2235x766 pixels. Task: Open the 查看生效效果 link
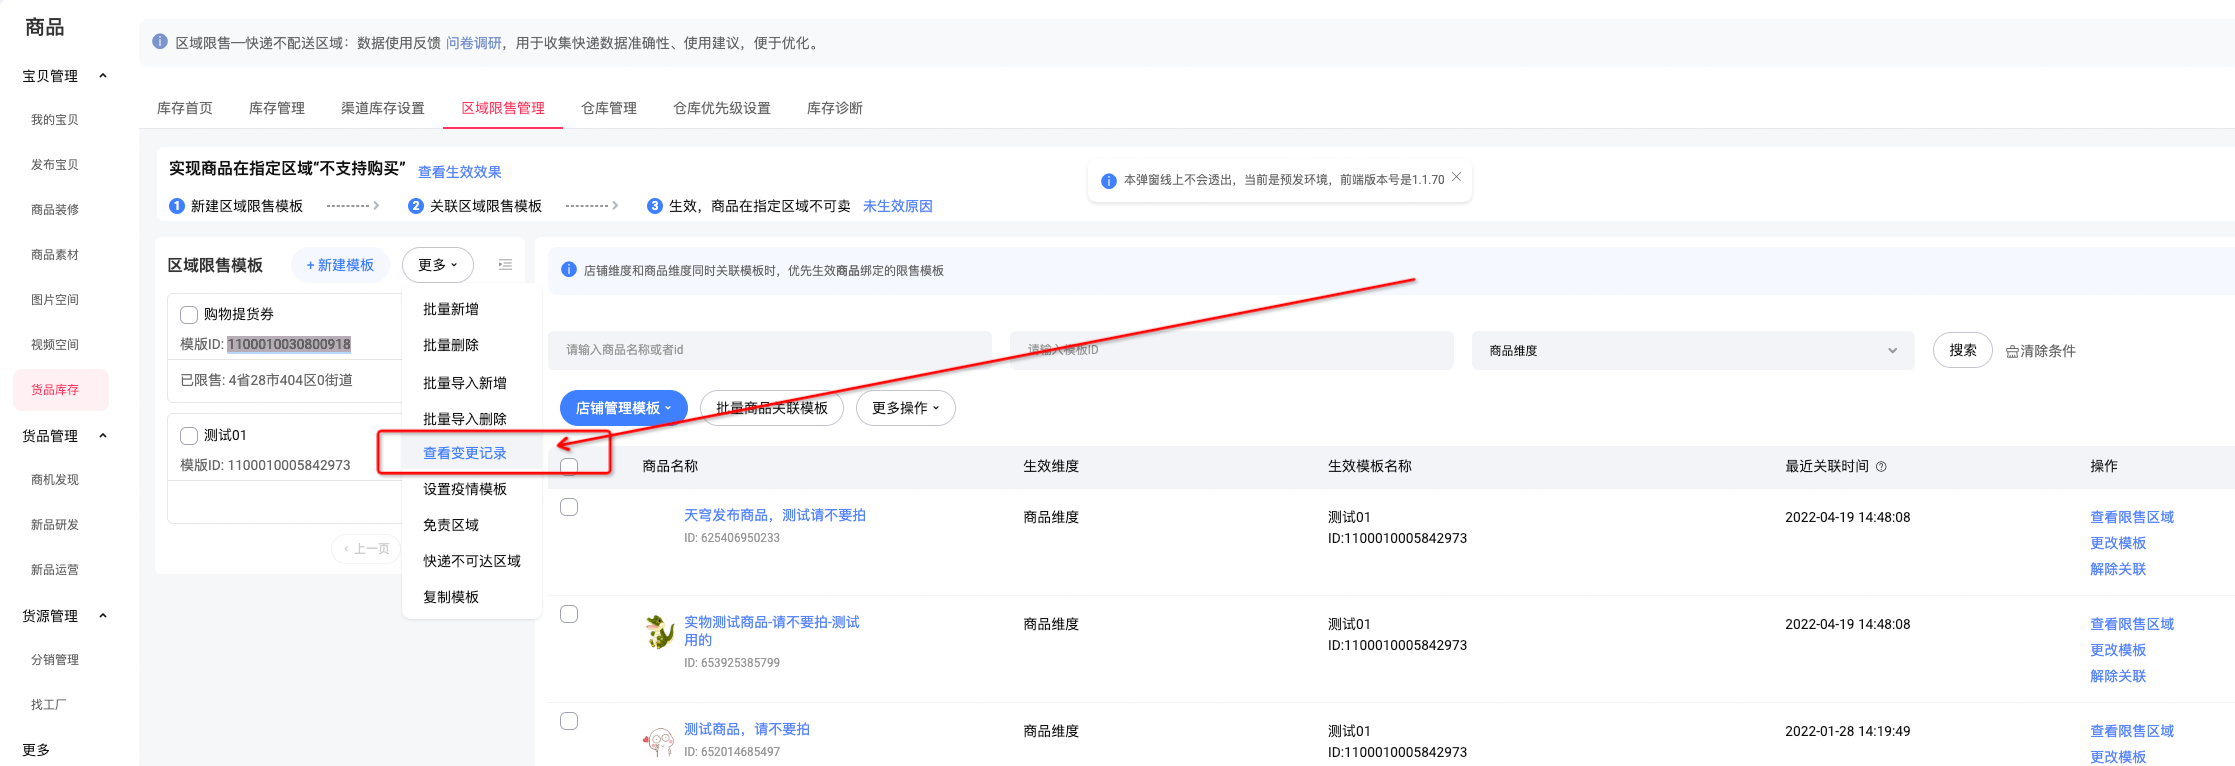(460, 172)
